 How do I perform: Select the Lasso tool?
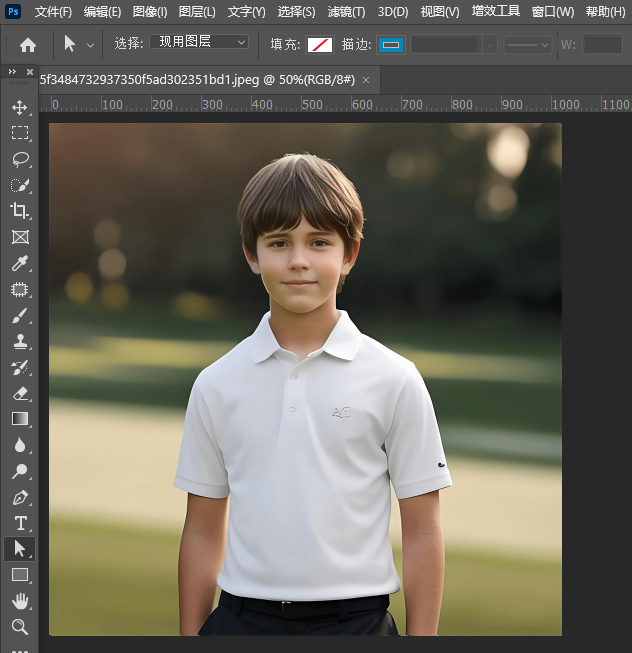point(20,159)
